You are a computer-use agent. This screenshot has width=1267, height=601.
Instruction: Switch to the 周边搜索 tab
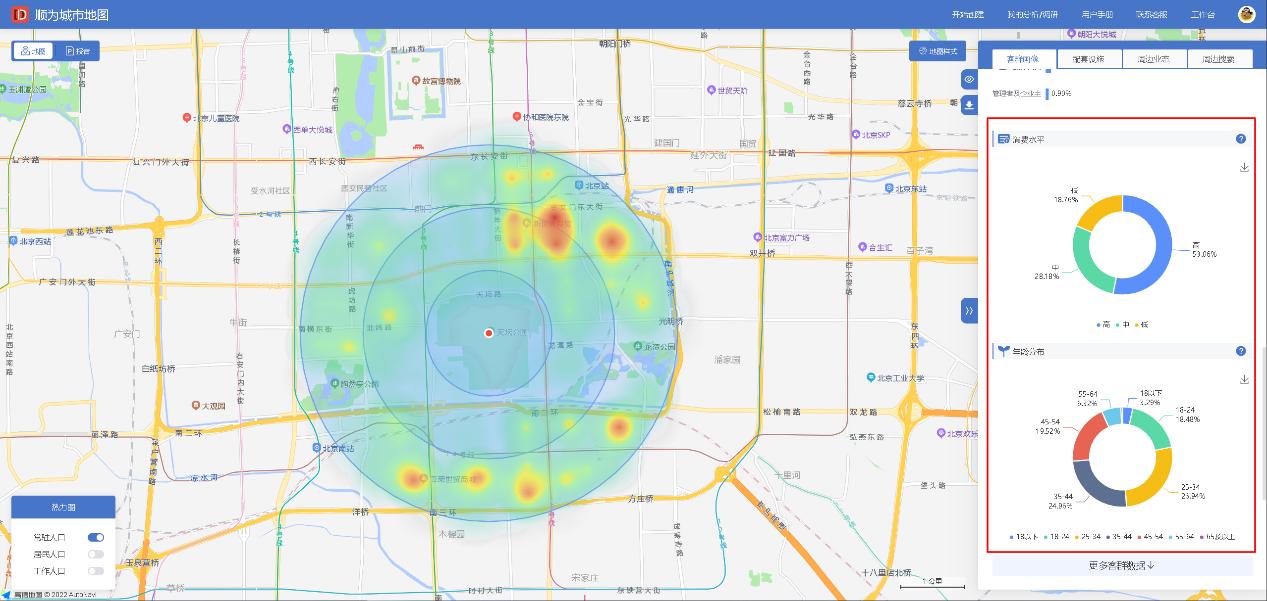1219,59
